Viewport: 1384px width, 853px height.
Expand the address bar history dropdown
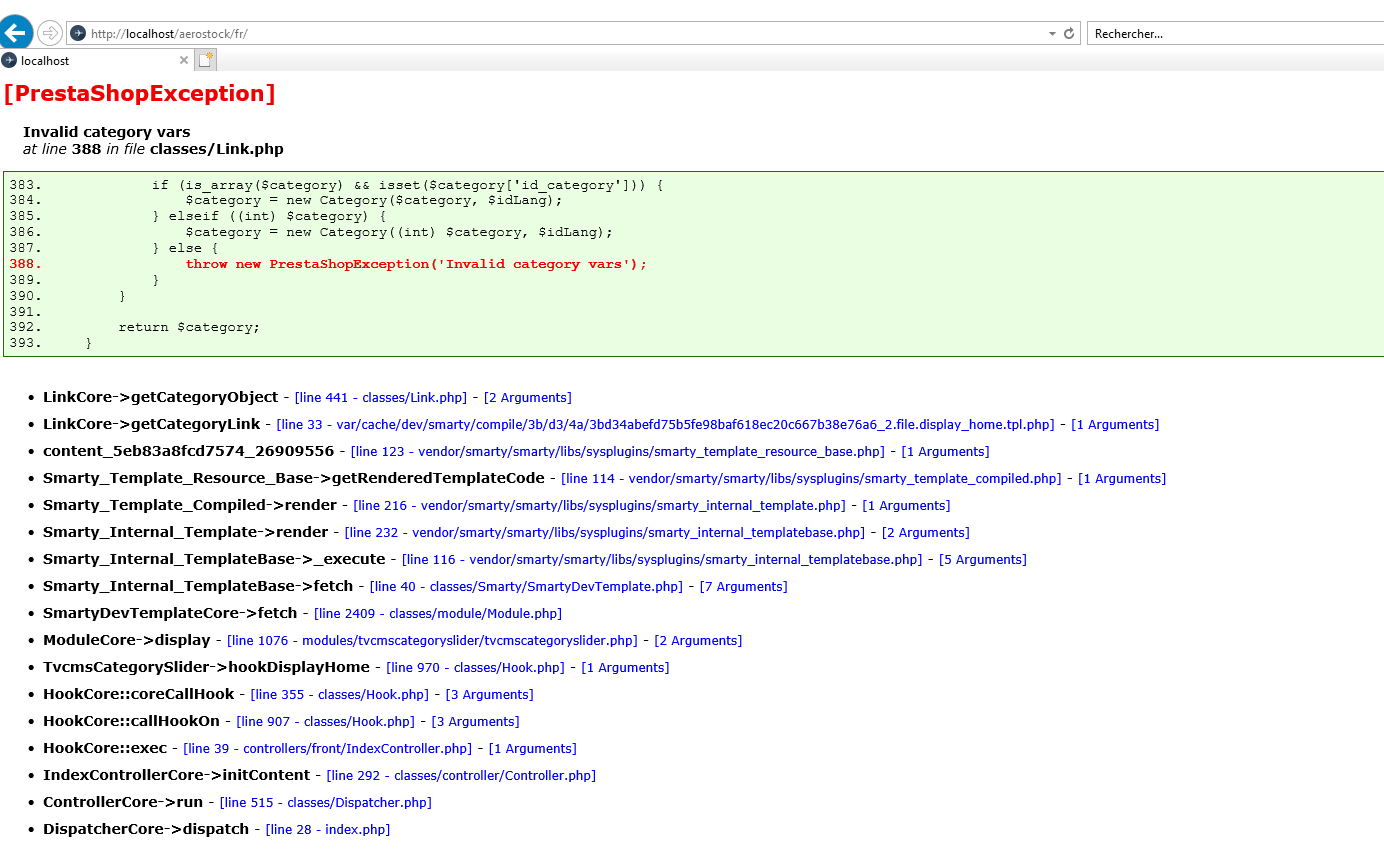pos(1052,33)
